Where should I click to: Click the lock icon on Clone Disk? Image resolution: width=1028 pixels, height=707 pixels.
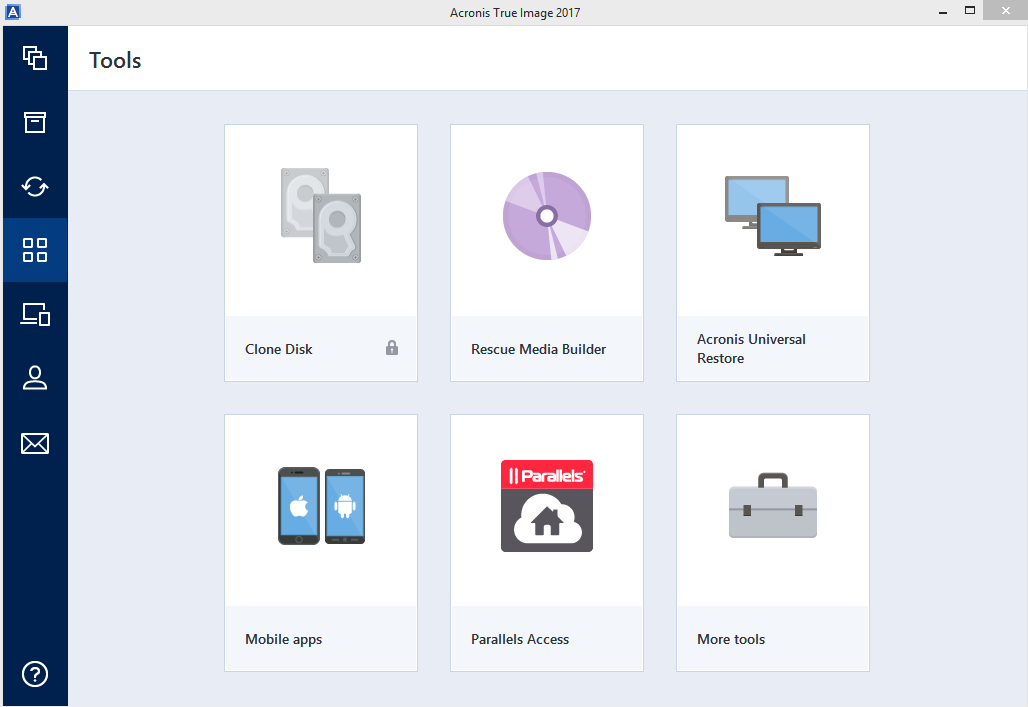click(392, 348)
